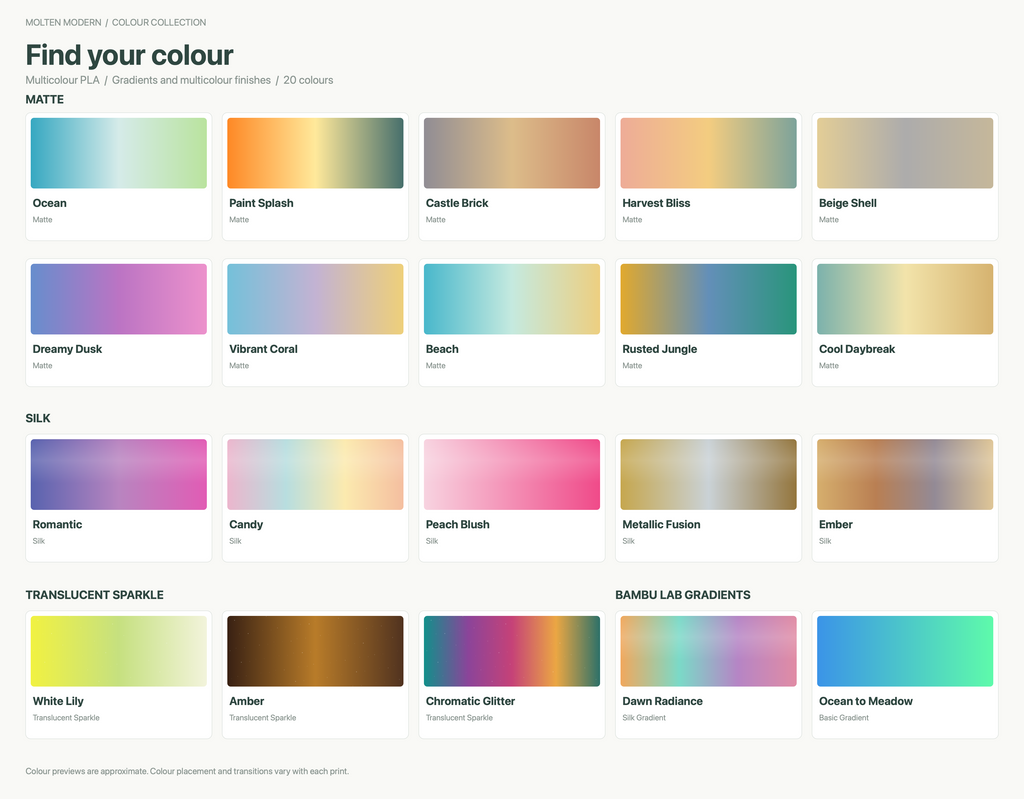Click the SILK section heading

[x=38, y=418]
